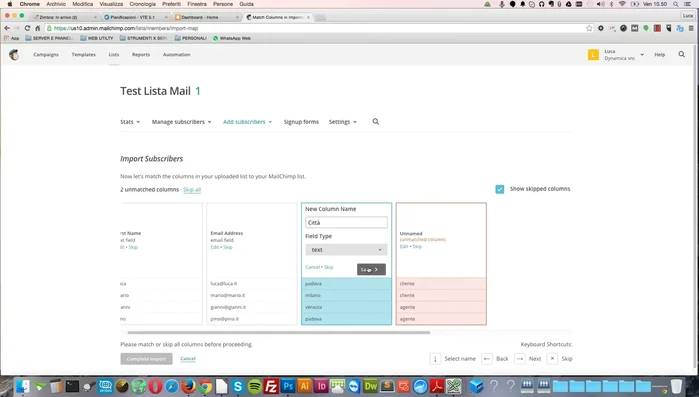Click Skip in the New Column editor
Image resolution: width=699 pixels, height=397 pixels.
tap(329, 267)
